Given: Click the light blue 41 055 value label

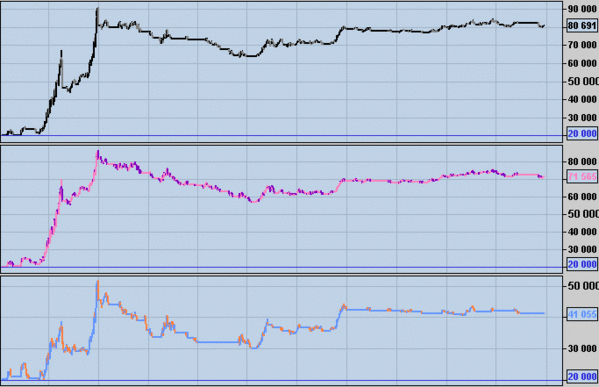Looking at the screenshot, I should (x=582, y=314).
